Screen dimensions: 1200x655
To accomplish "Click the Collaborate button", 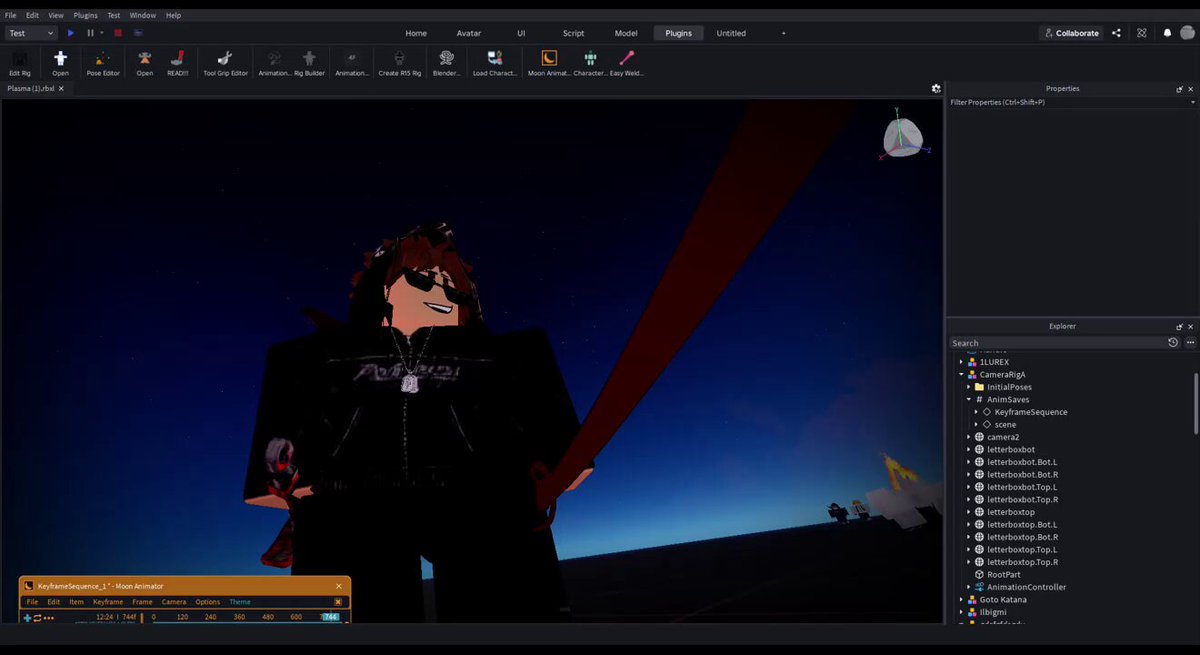I will (x=1071, y=33).
